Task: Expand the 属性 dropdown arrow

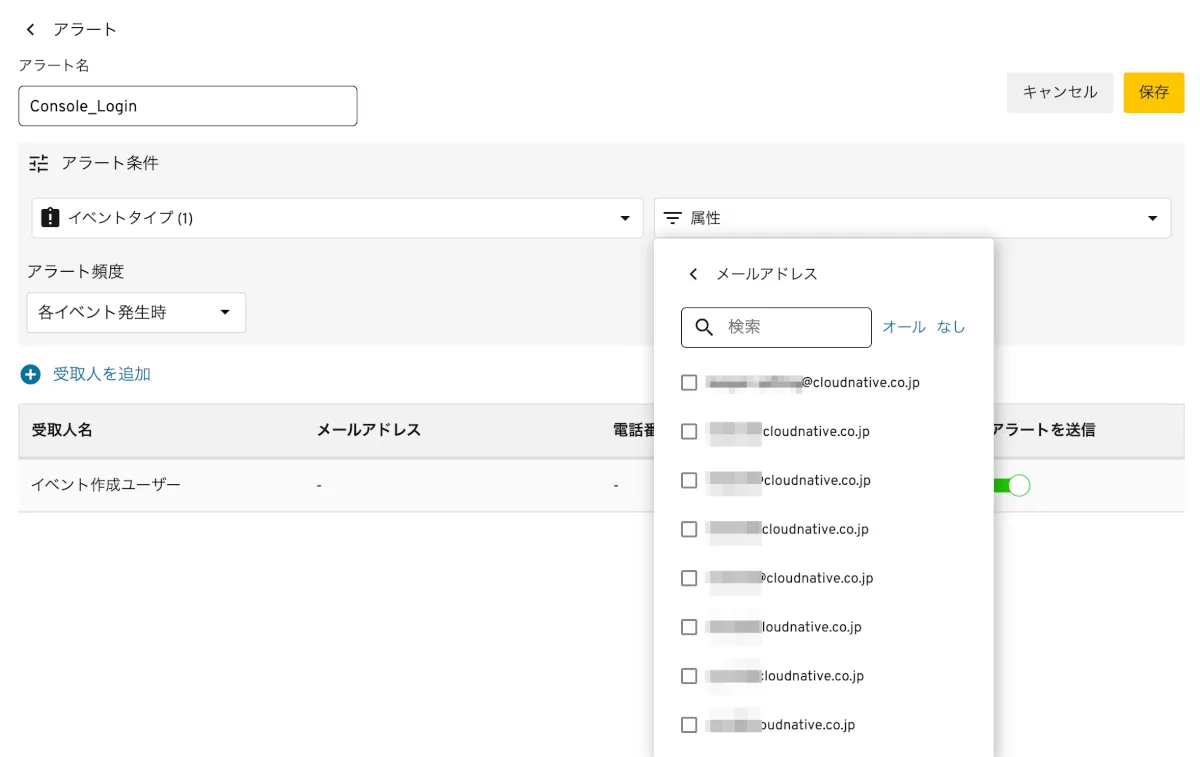Action: (x=1152, y=218)
